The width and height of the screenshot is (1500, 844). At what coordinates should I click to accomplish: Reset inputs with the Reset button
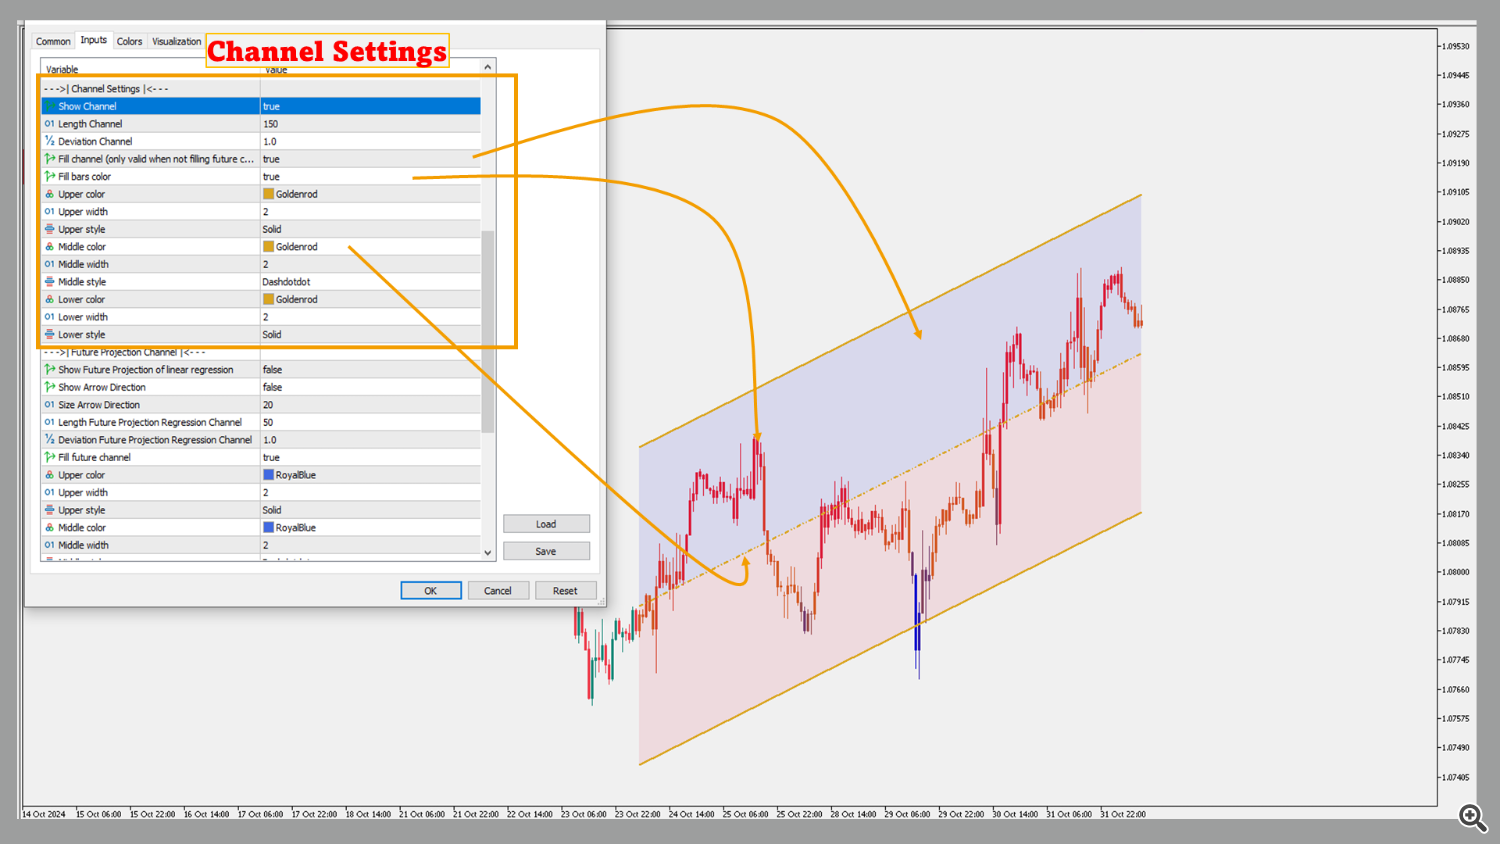(x=565, y=591)
